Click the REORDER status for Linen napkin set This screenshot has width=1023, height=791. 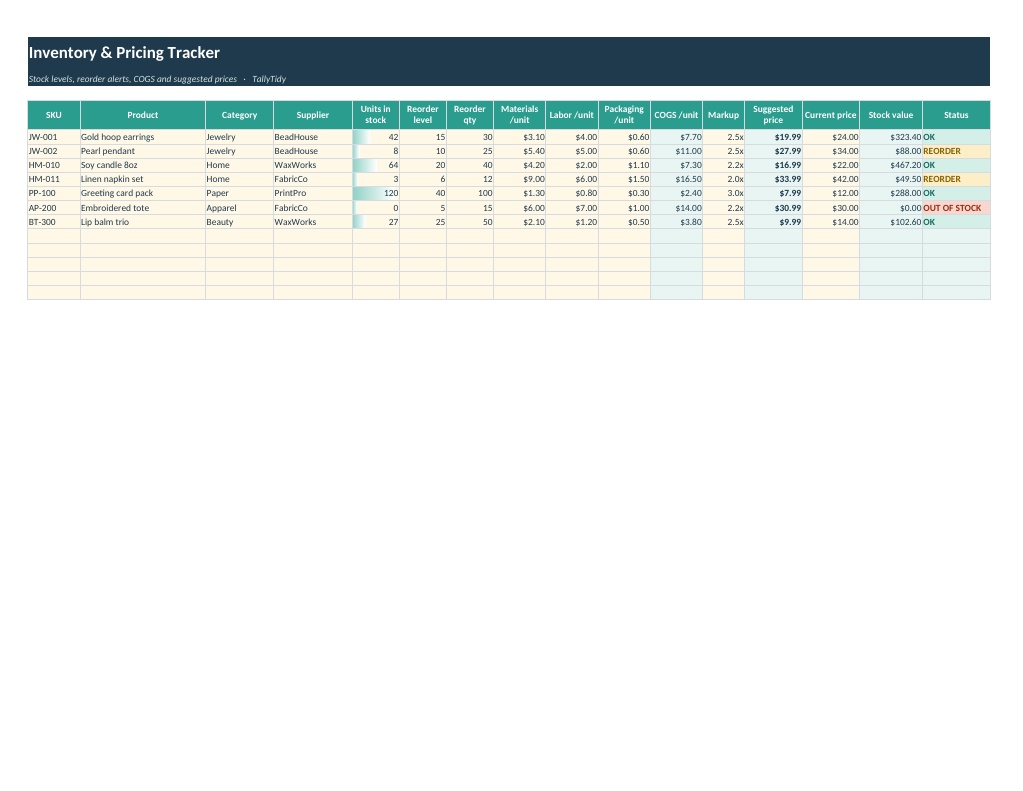pos(956,179)
